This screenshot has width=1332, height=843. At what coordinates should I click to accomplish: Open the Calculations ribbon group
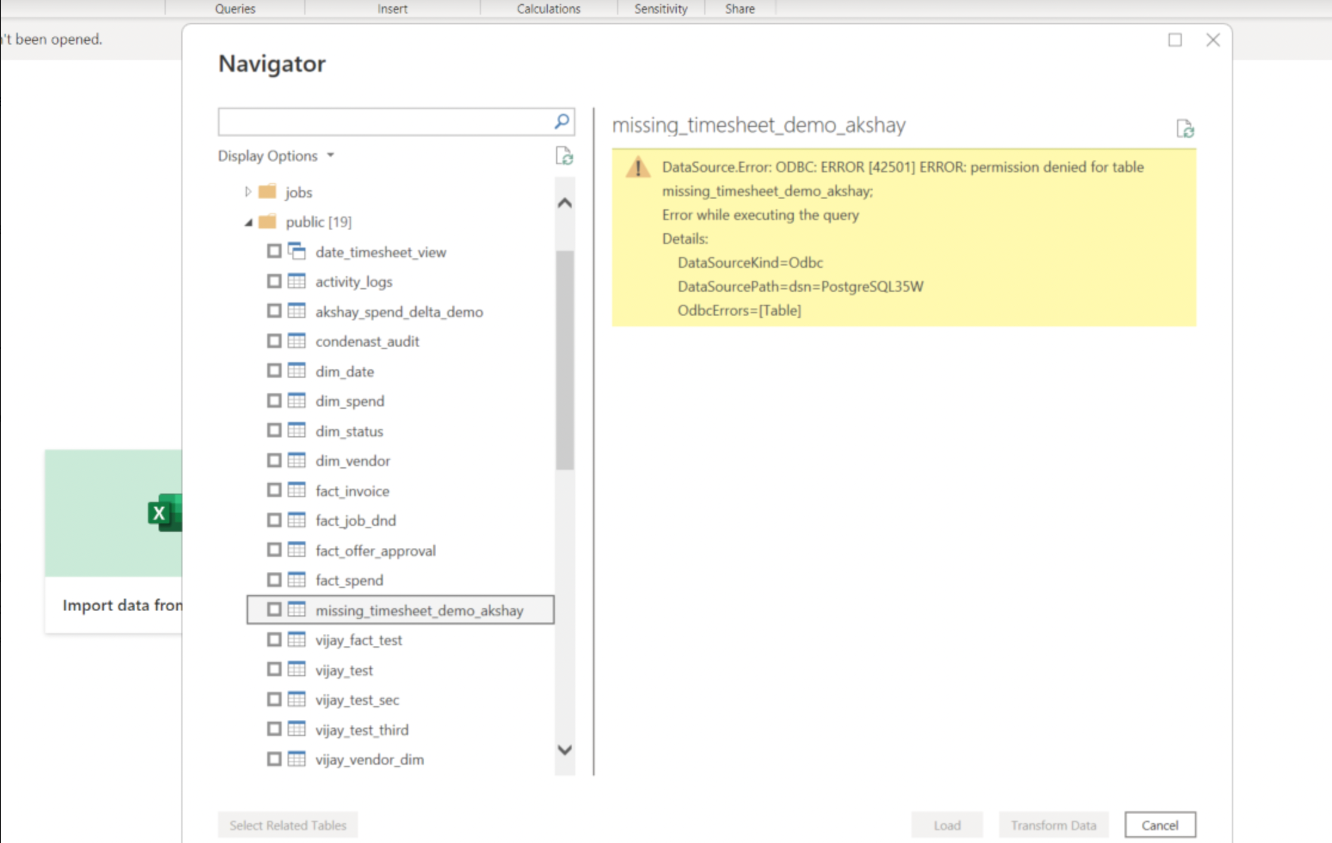point(548,9)
